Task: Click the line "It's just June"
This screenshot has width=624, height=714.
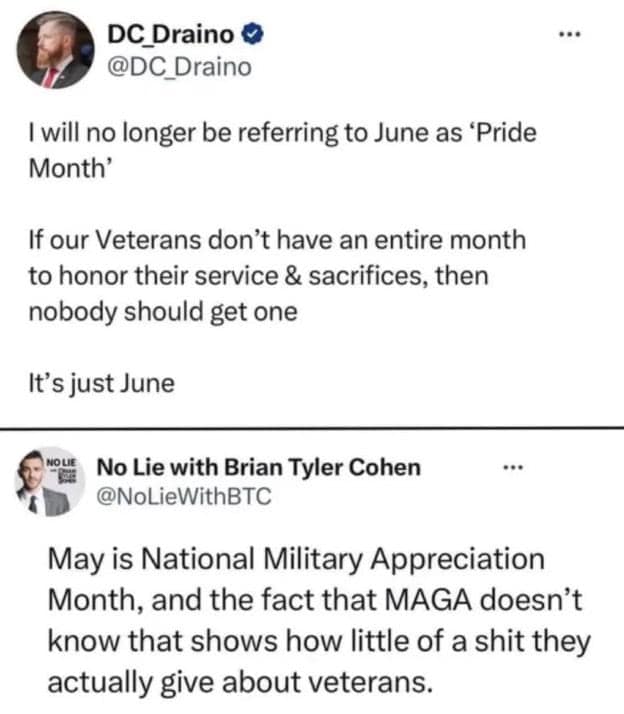Action: tap(101, 383)
